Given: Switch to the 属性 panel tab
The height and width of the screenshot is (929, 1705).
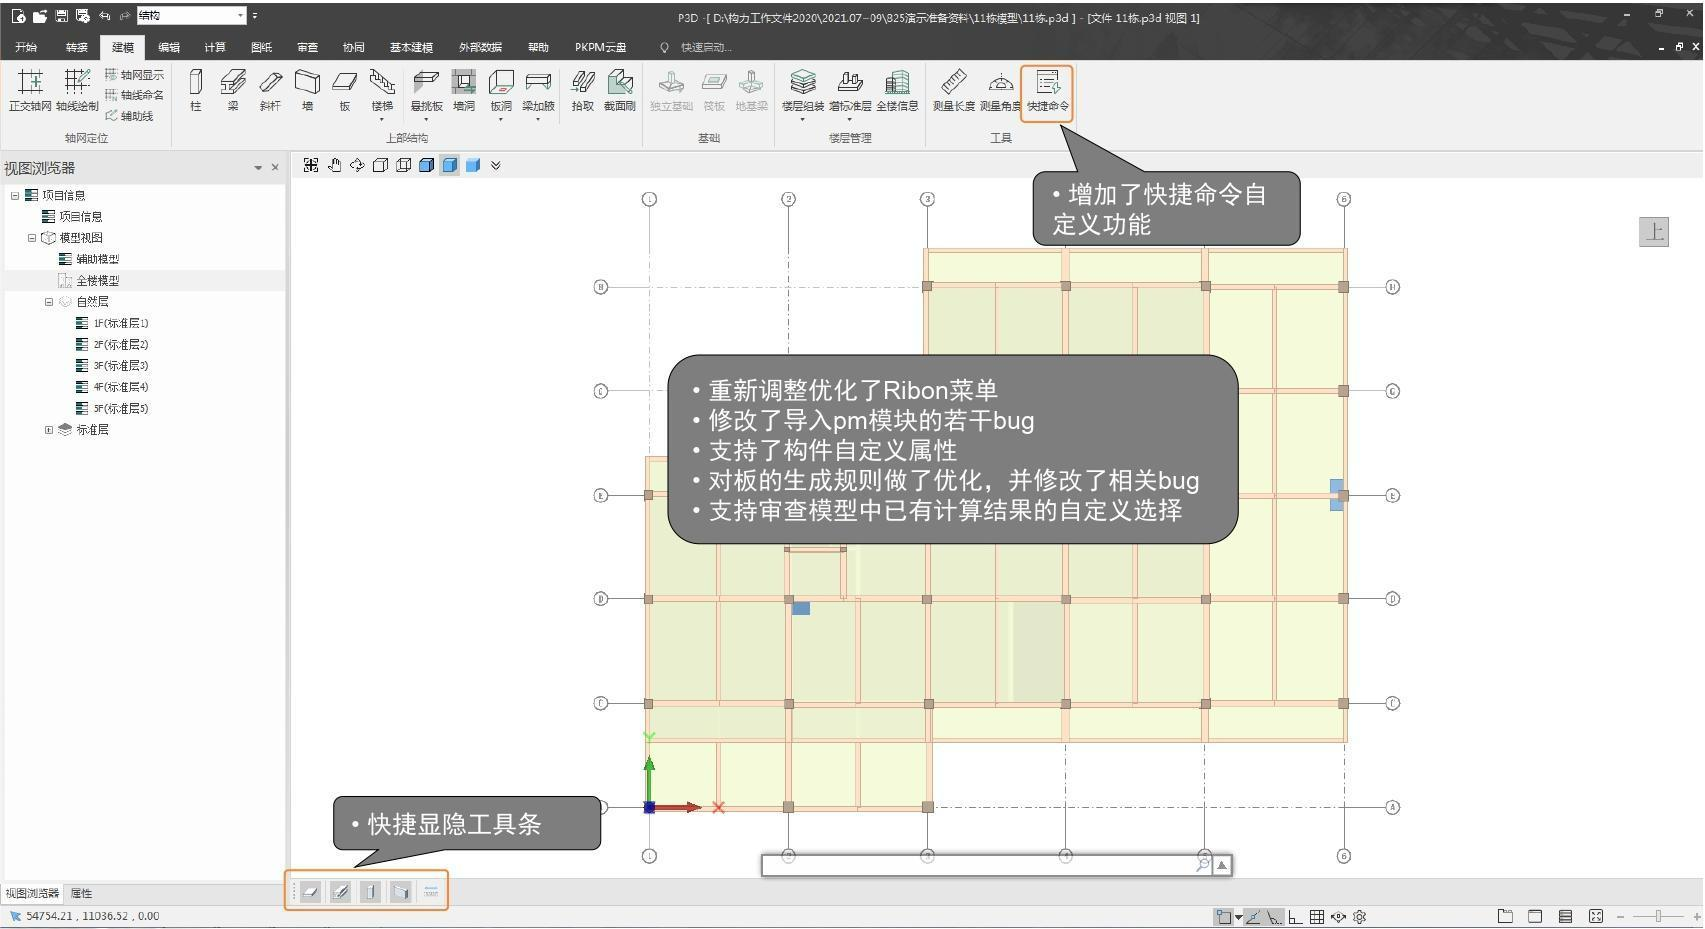Looking at the screenshot, I should [81, 893].
